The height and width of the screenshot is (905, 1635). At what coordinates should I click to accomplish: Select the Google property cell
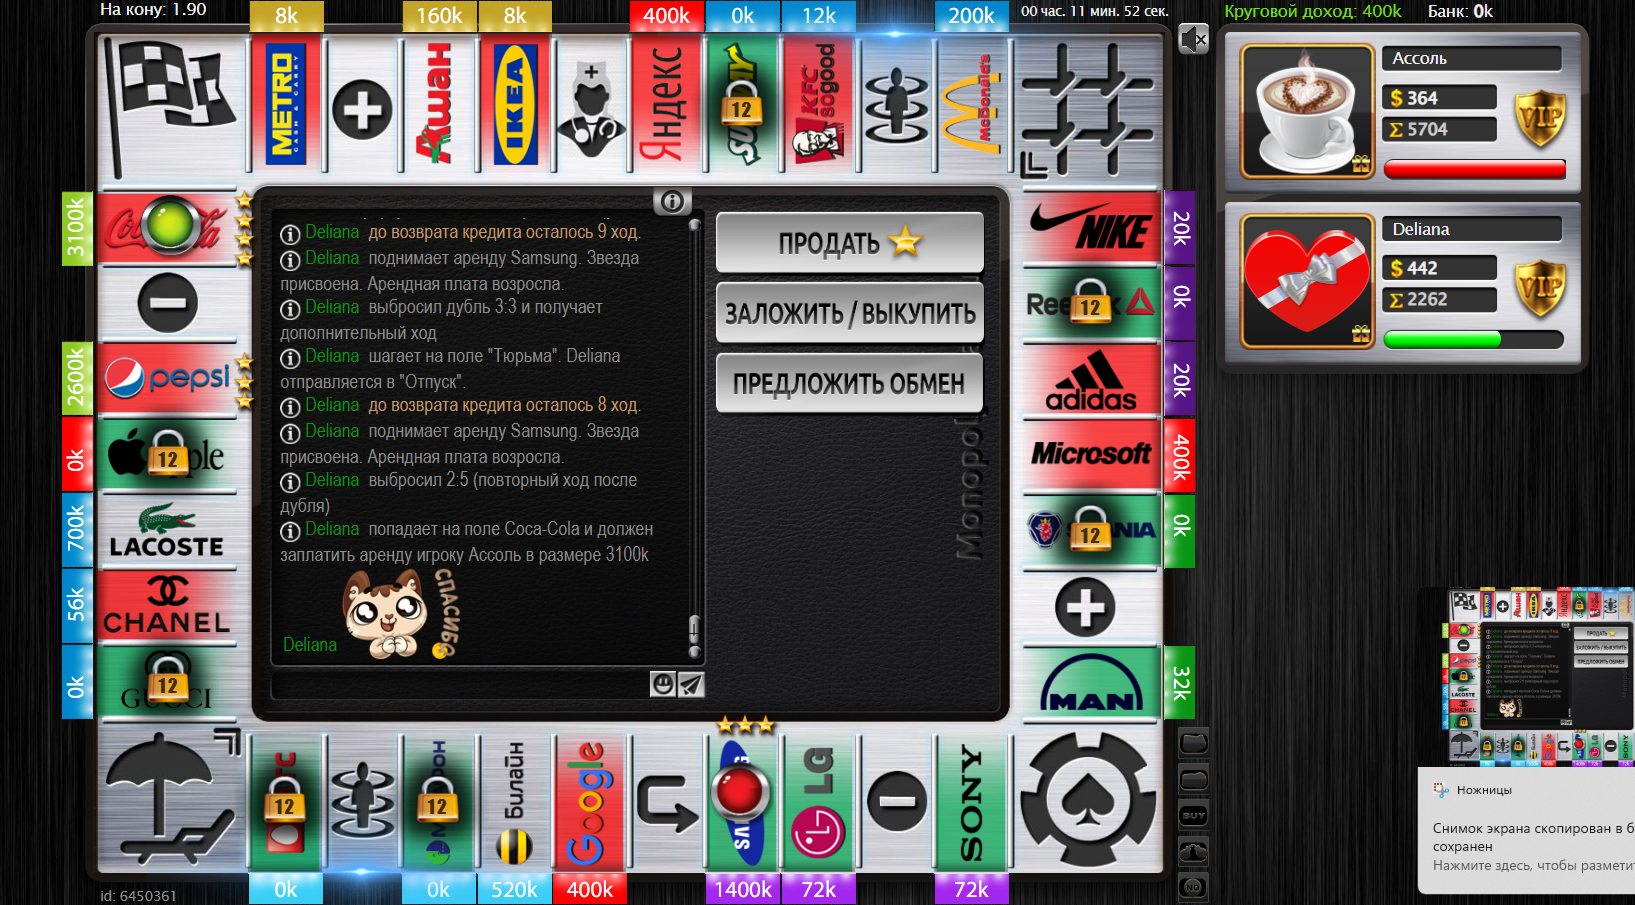click(x=590, y=802)
